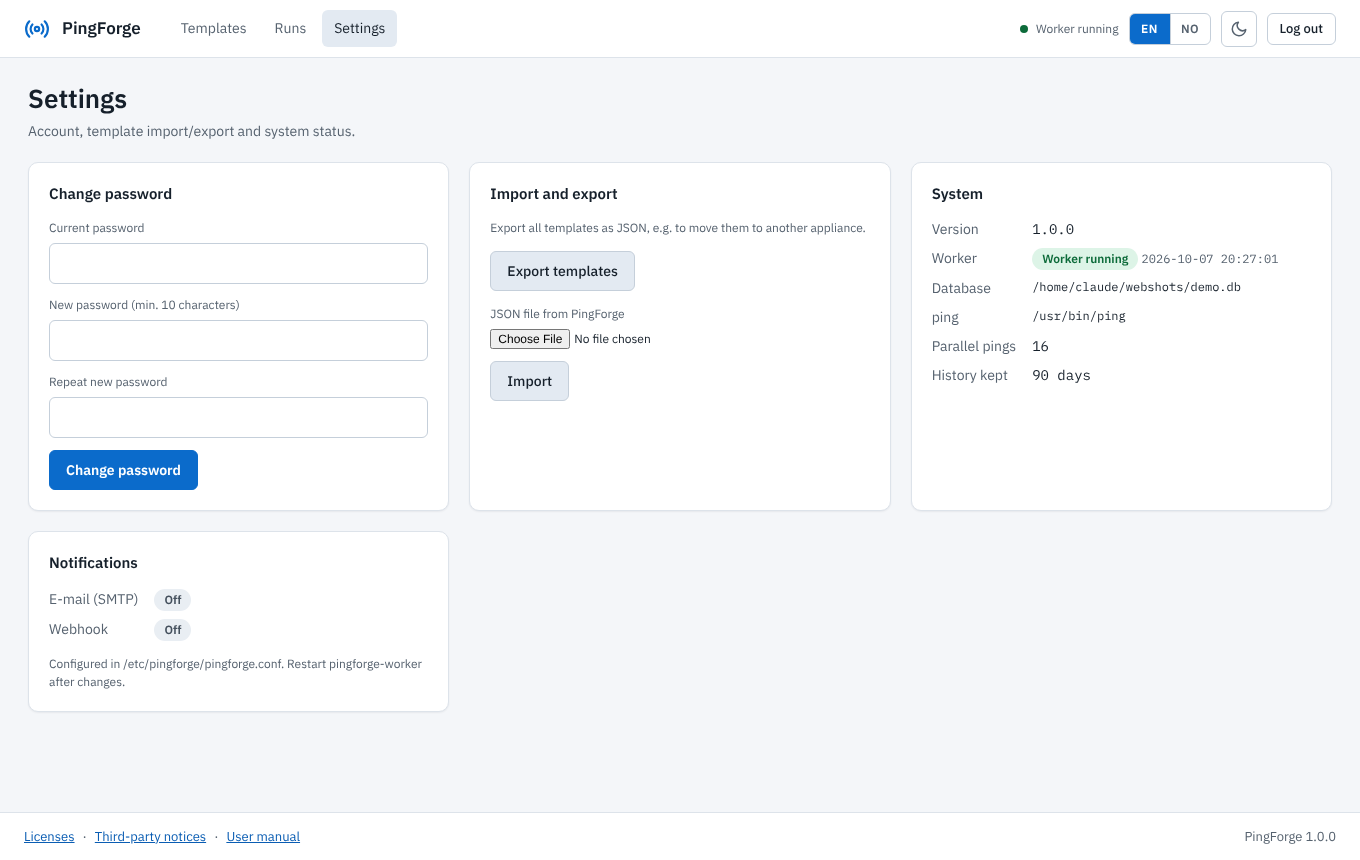Click the No file chosen text
1360x860 pixels.
[x=612, y=339]
